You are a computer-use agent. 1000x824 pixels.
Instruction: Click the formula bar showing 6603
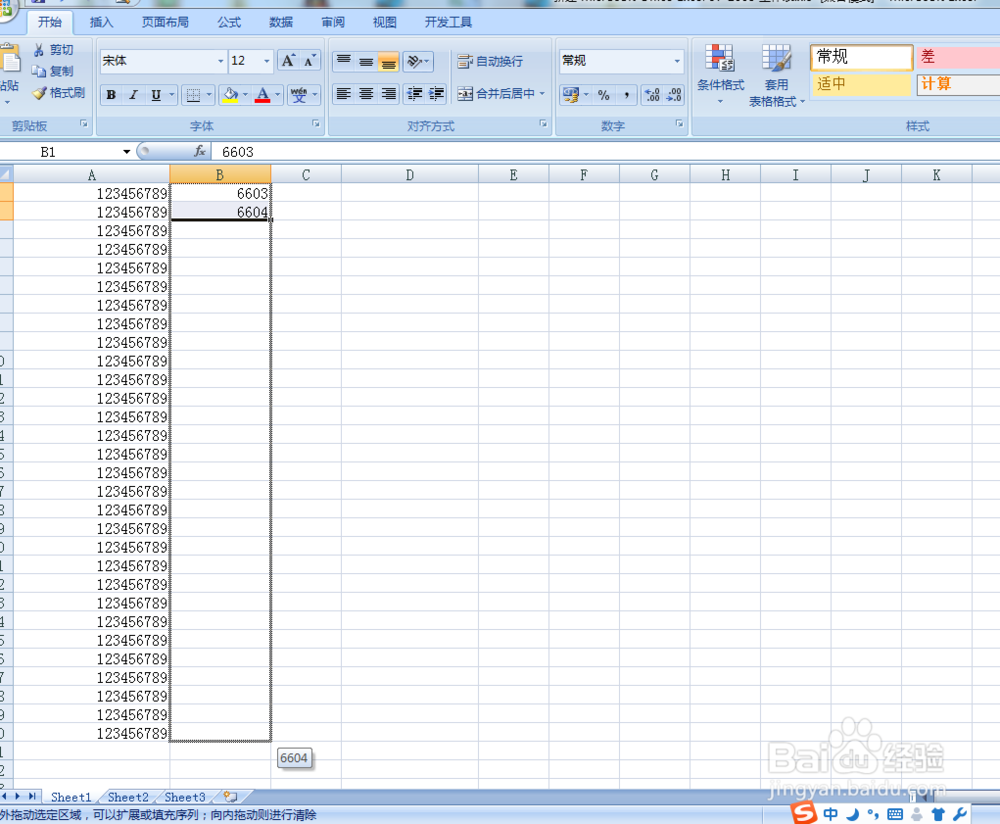coord(606,152)
